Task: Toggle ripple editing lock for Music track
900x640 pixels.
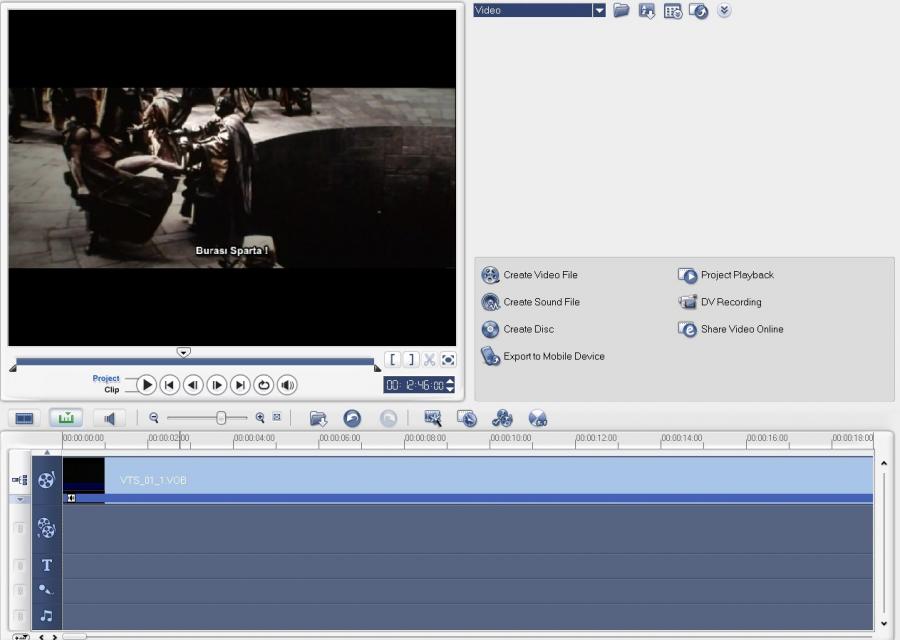Action: pos(20,616)
